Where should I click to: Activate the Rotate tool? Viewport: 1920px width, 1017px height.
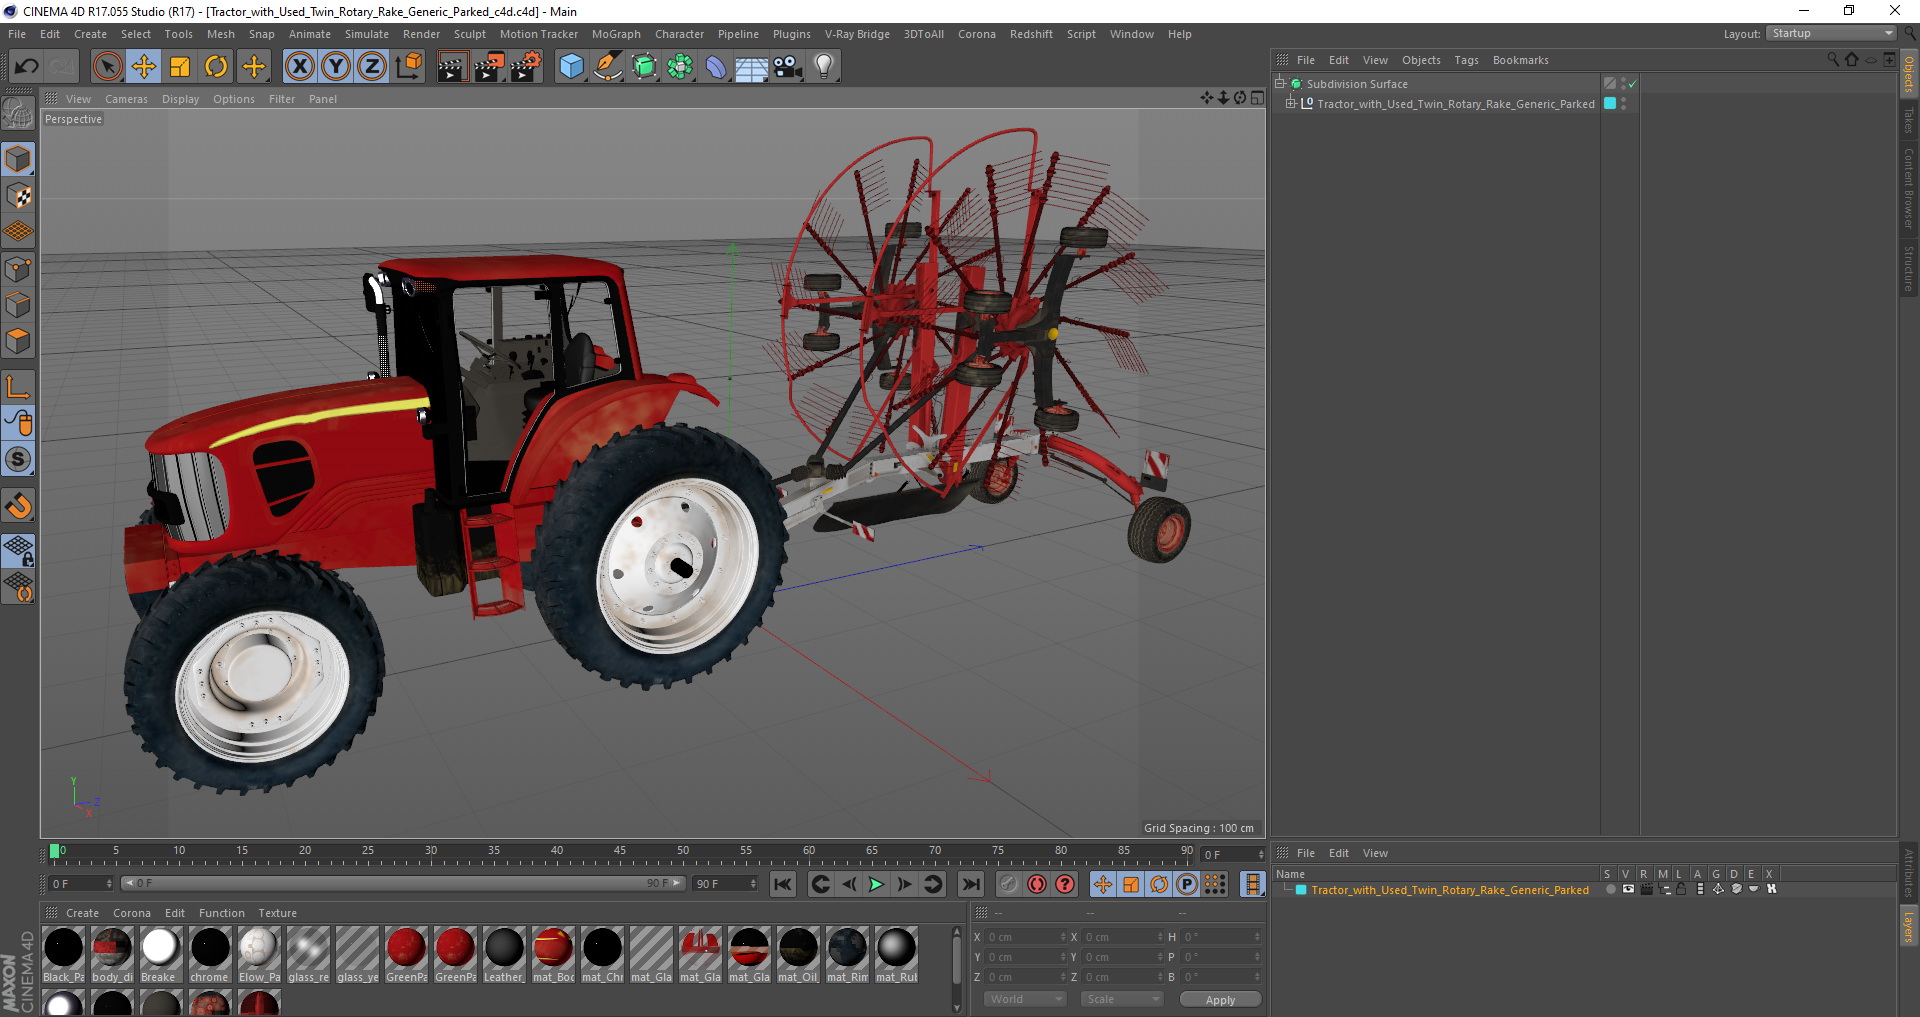[x=216, y=67]
